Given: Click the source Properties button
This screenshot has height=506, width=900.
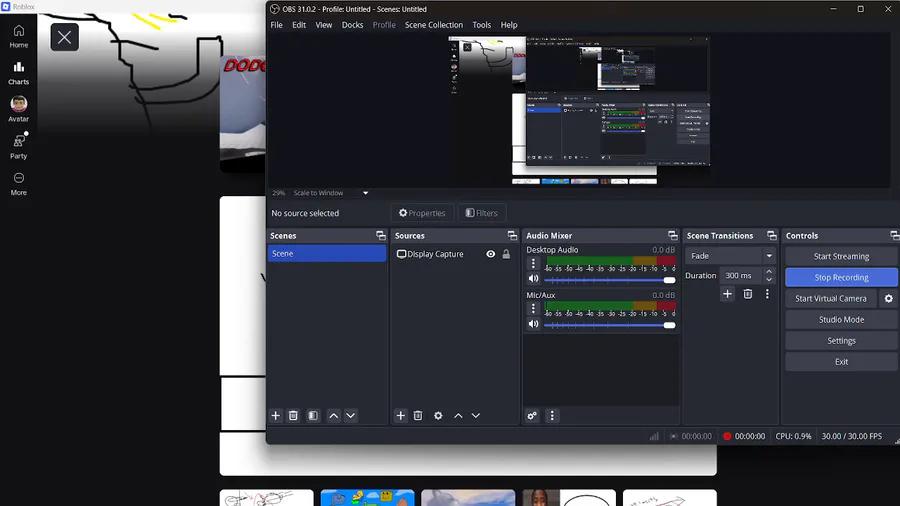Looking at the screenshot, I should (x=422, y=213).
